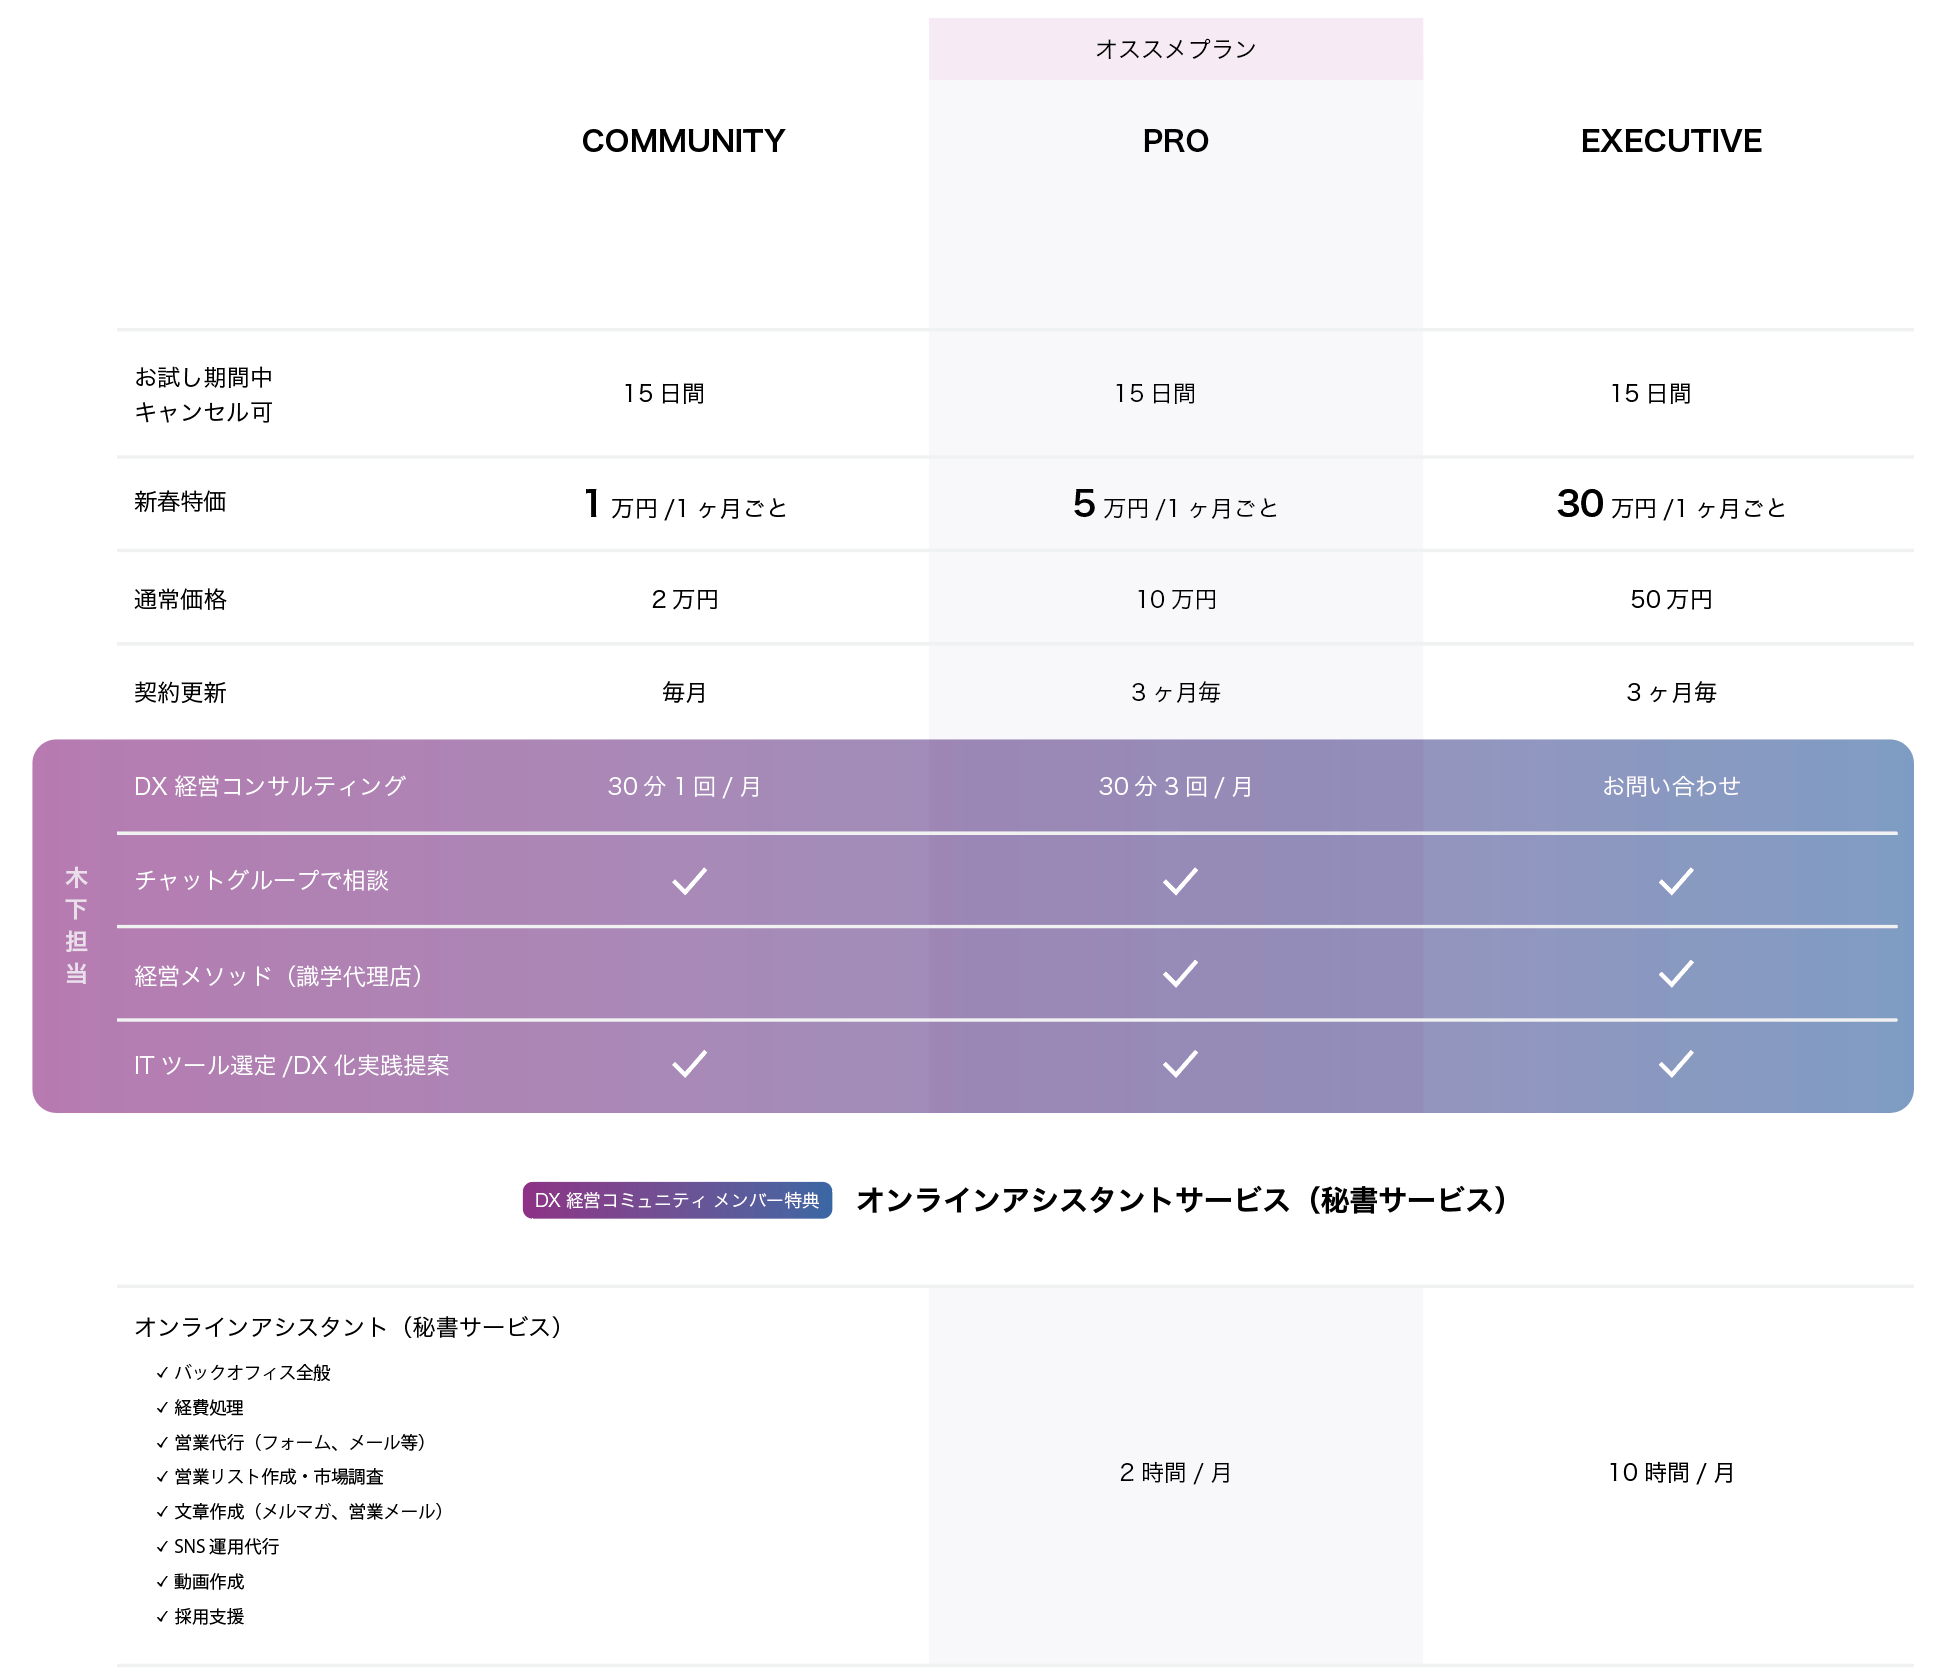
Task: Click the EXECUTIVE checkmark for IT ツール選定 row
Action: pyautogui.click(x=1675, y=1064)
